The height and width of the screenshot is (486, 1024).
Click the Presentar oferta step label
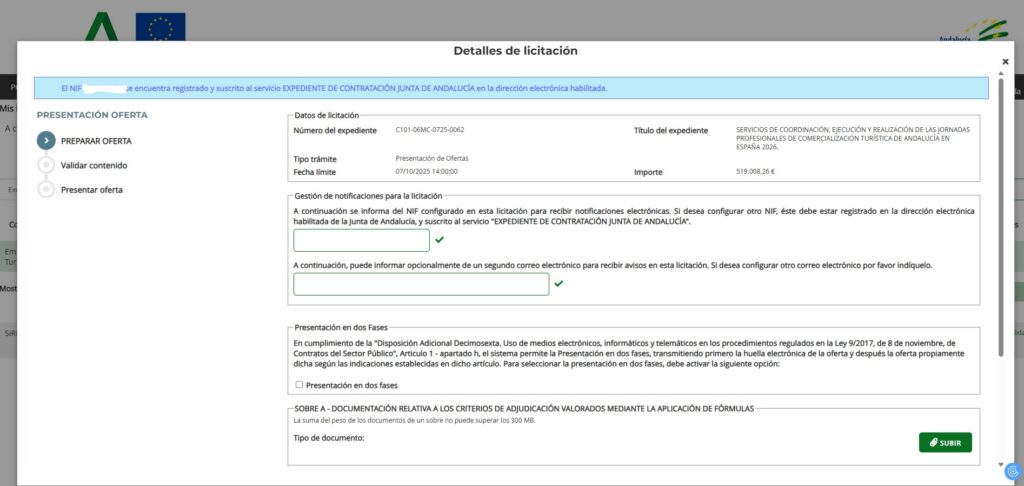coord(91,190)
